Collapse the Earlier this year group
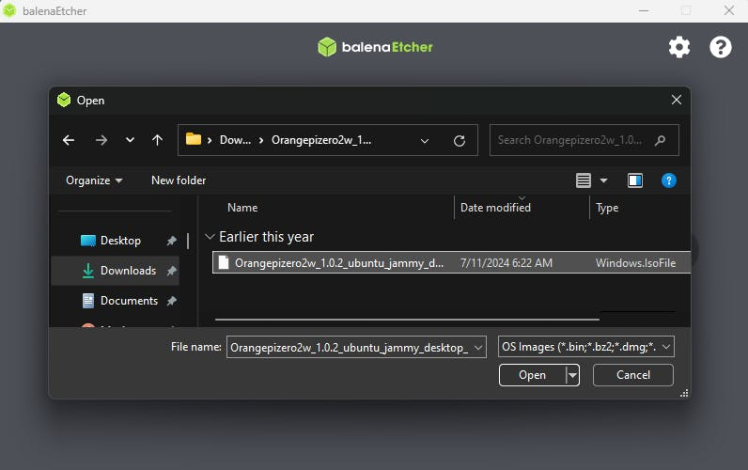Image resolution: width=748 pixels, height=470 pixels. pyautogui.click(x=209, y=237)
